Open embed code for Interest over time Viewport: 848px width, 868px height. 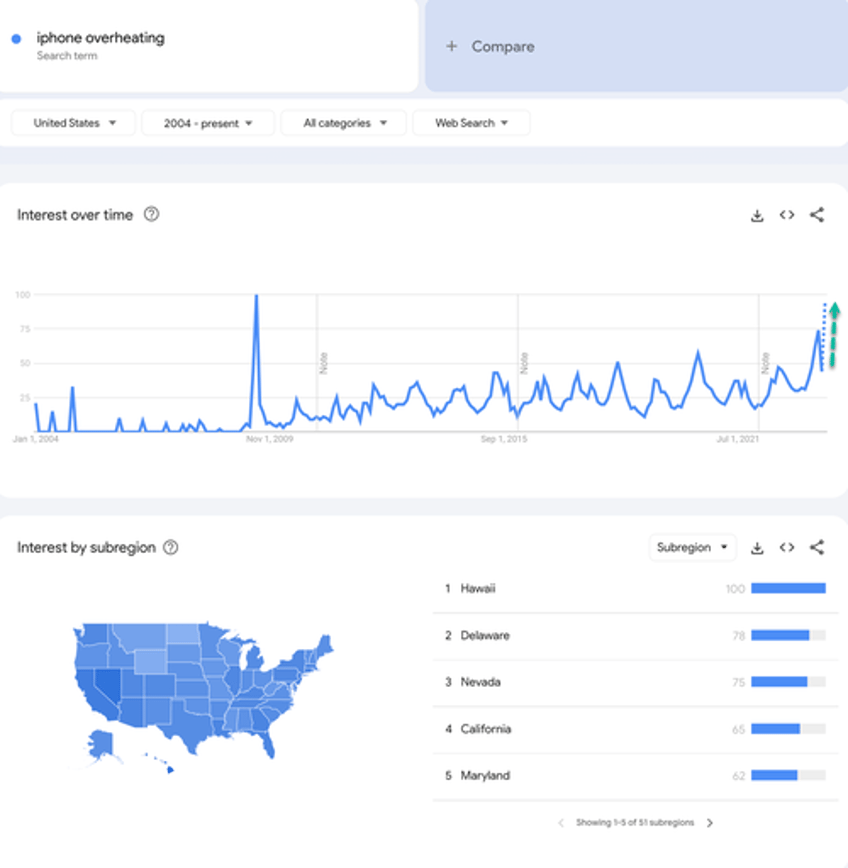[787, 215]
